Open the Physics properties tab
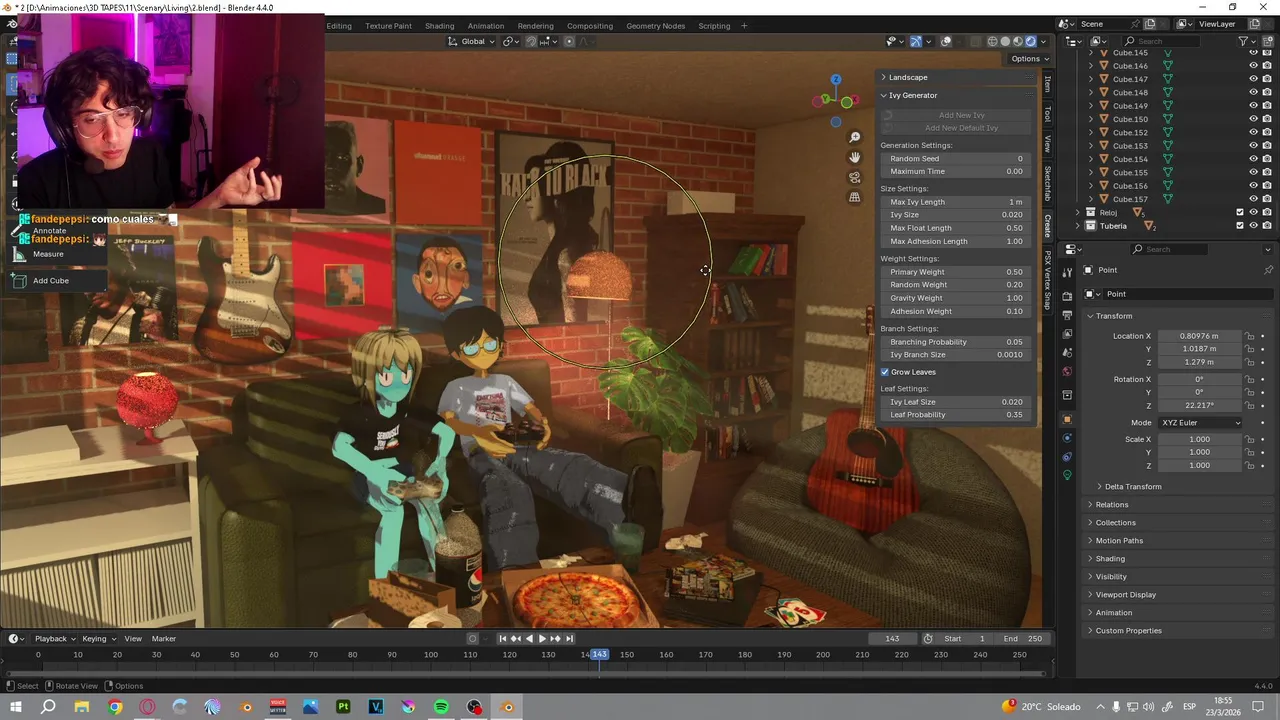 1068,438
